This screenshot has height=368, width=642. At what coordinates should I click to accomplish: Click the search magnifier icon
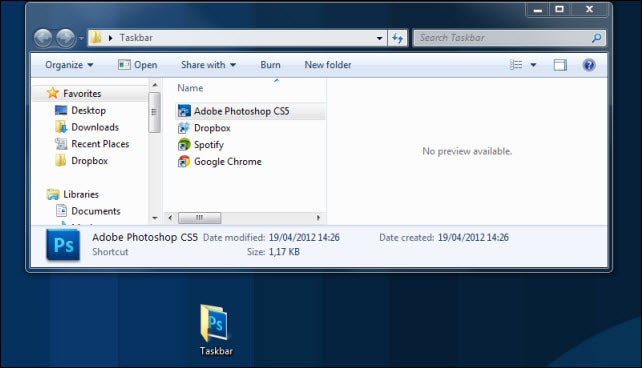click(x=597, y=38)
